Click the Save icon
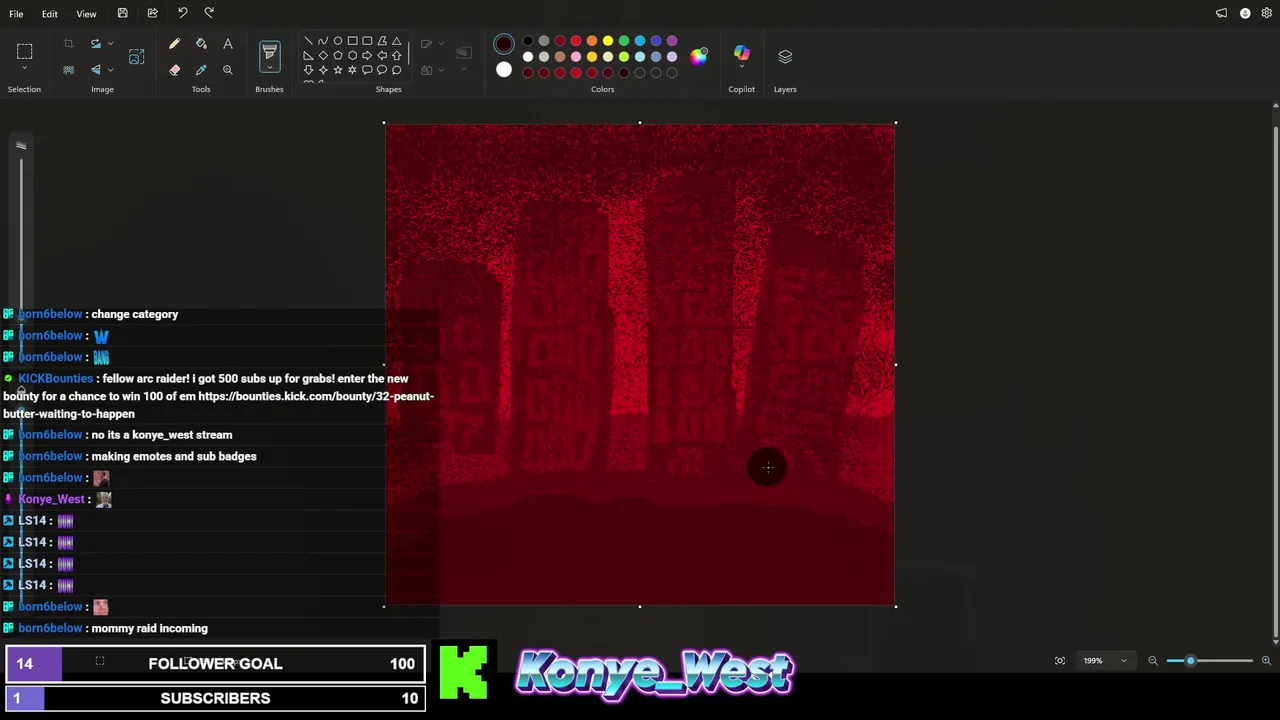Viewport: 1280px width, 720px height. tap(122, 13)
